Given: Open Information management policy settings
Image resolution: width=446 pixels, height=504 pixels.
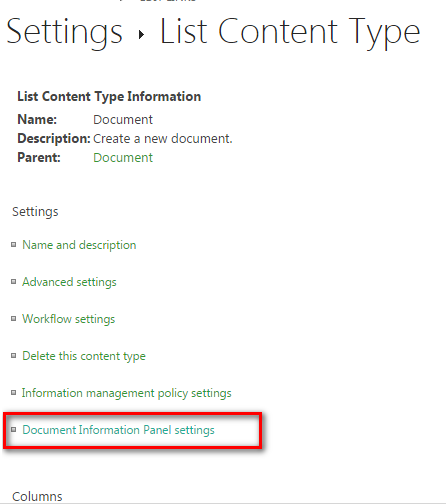Looking at the screenshot, I should tap(127, 393).
